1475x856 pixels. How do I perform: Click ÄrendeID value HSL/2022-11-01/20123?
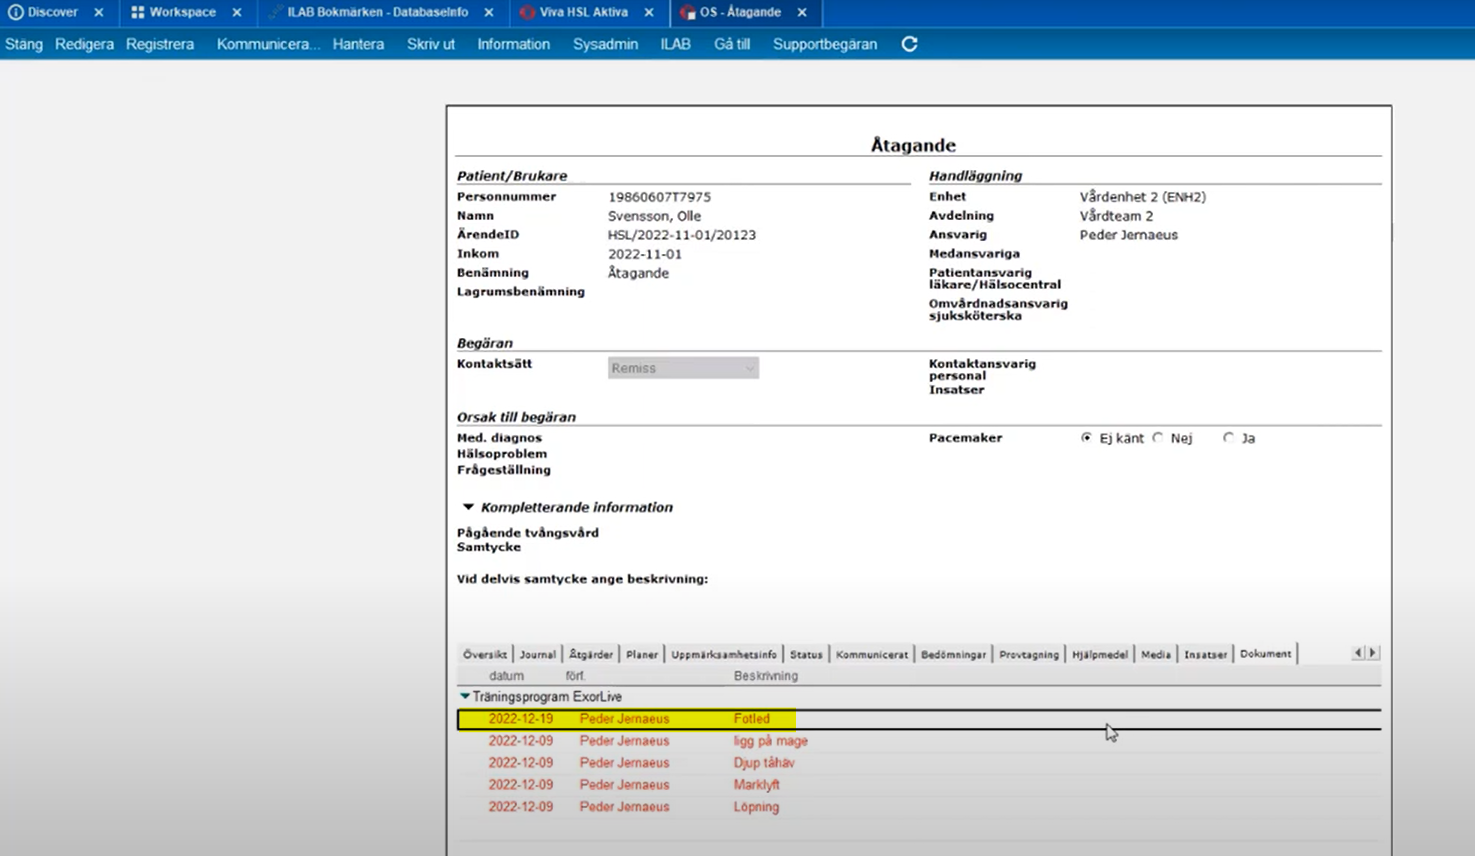pos(682,235)
